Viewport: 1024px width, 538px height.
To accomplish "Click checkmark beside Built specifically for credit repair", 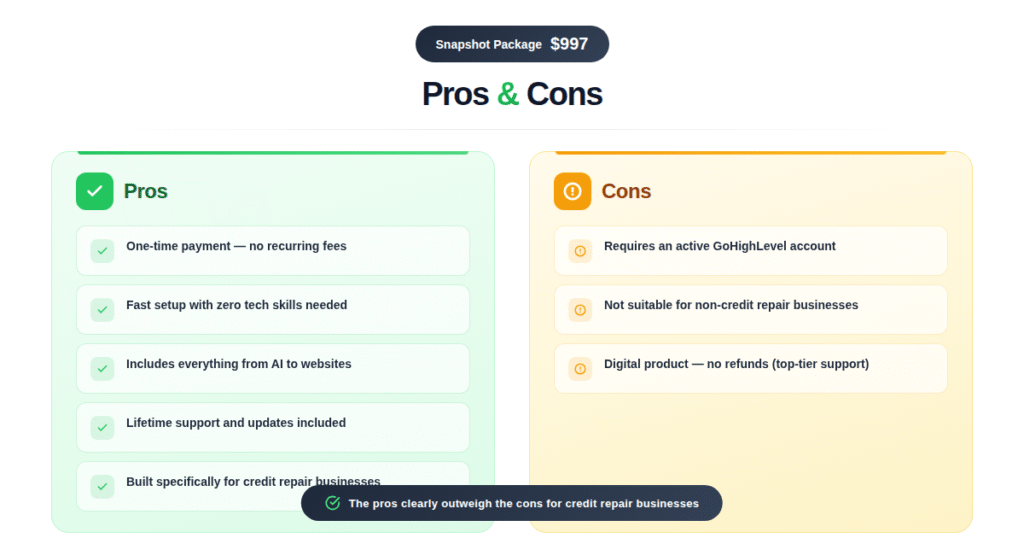I will pyautogui.click(x=103, y=487).
